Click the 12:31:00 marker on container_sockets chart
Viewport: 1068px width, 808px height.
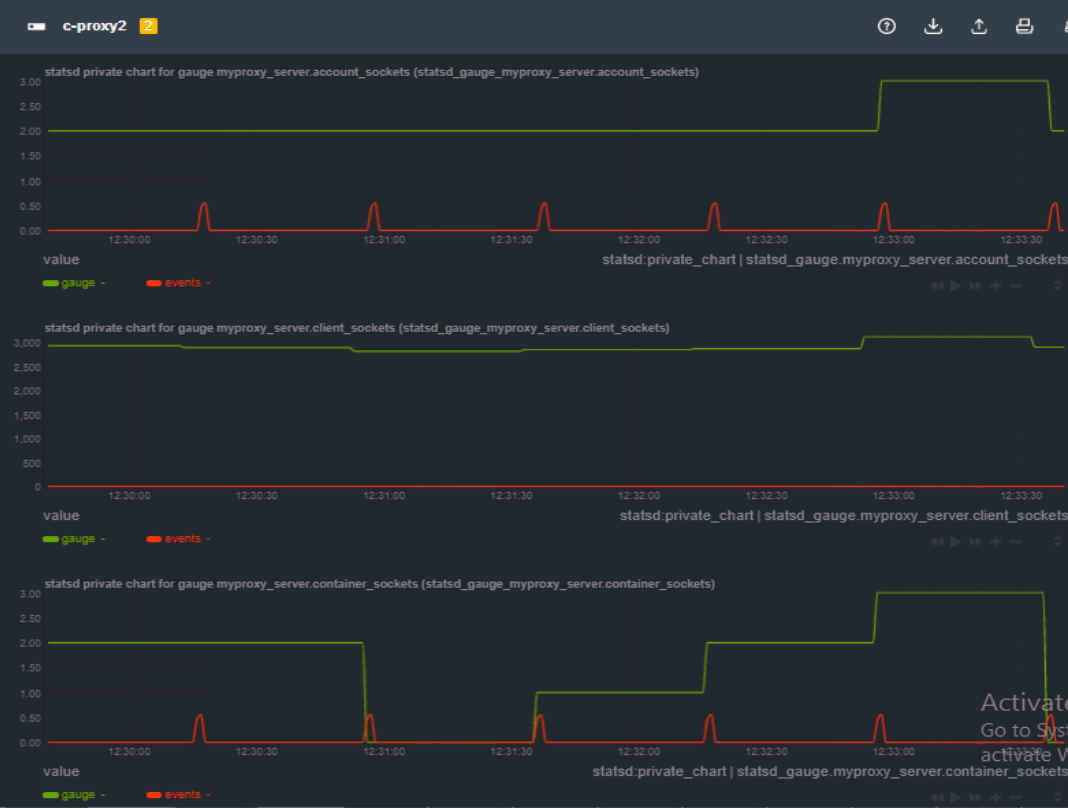pyautogui.click(x=384, y=751)
